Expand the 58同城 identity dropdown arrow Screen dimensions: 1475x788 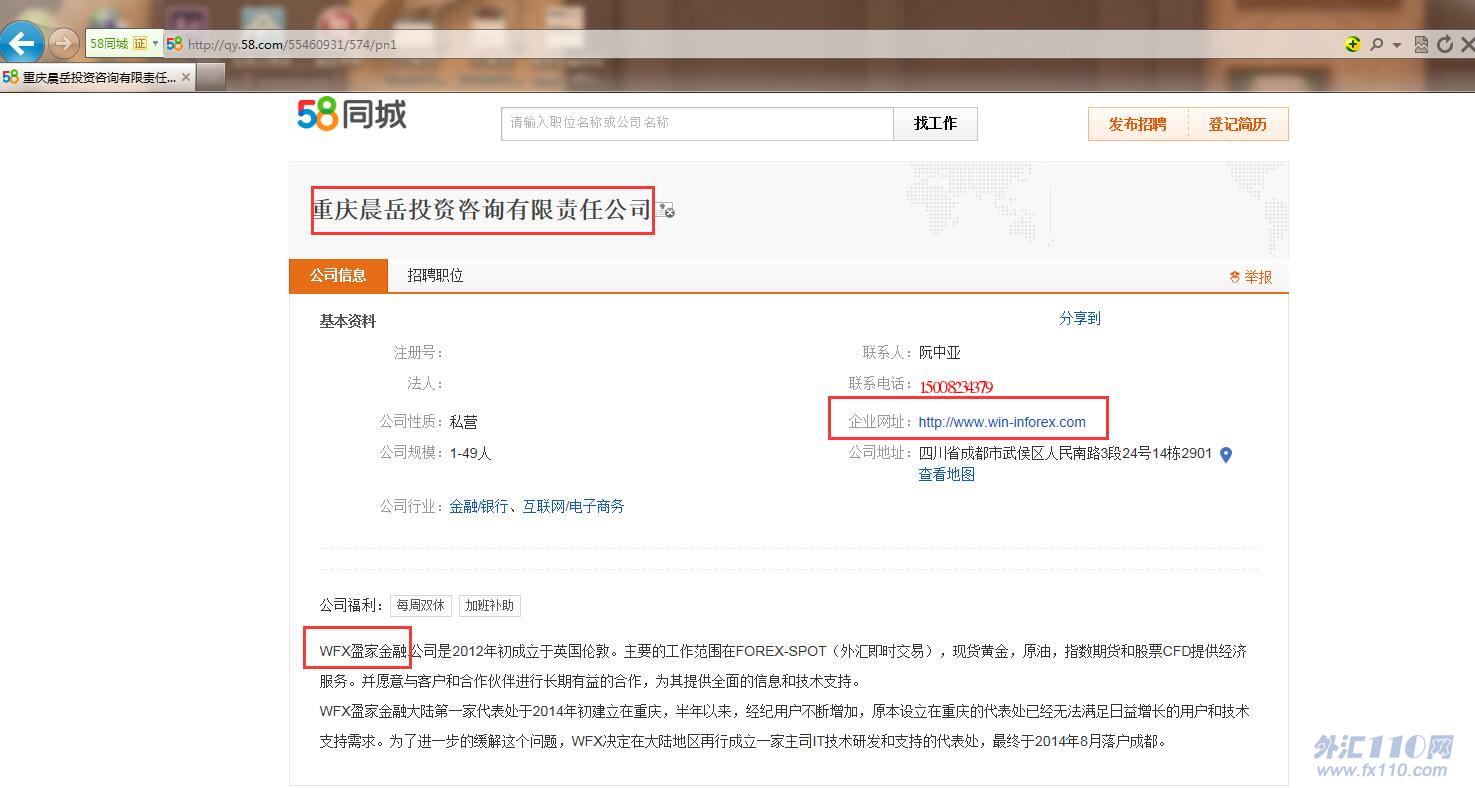(156, 44)
